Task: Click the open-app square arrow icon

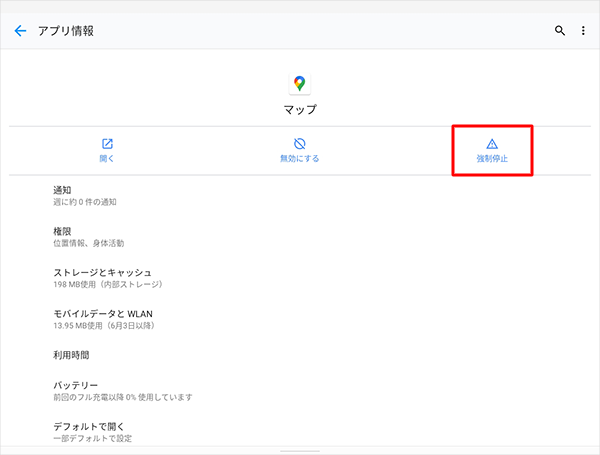Action: coord(108,143)
